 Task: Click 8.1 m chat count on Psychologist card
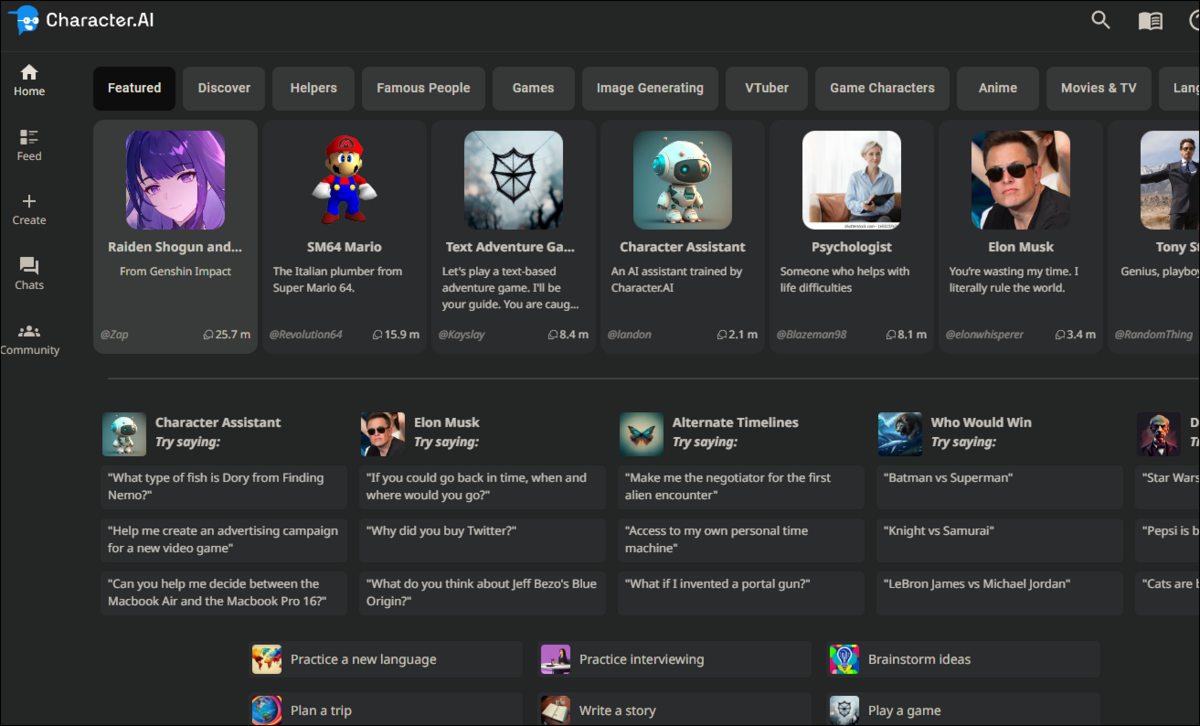tap(907, 335)
